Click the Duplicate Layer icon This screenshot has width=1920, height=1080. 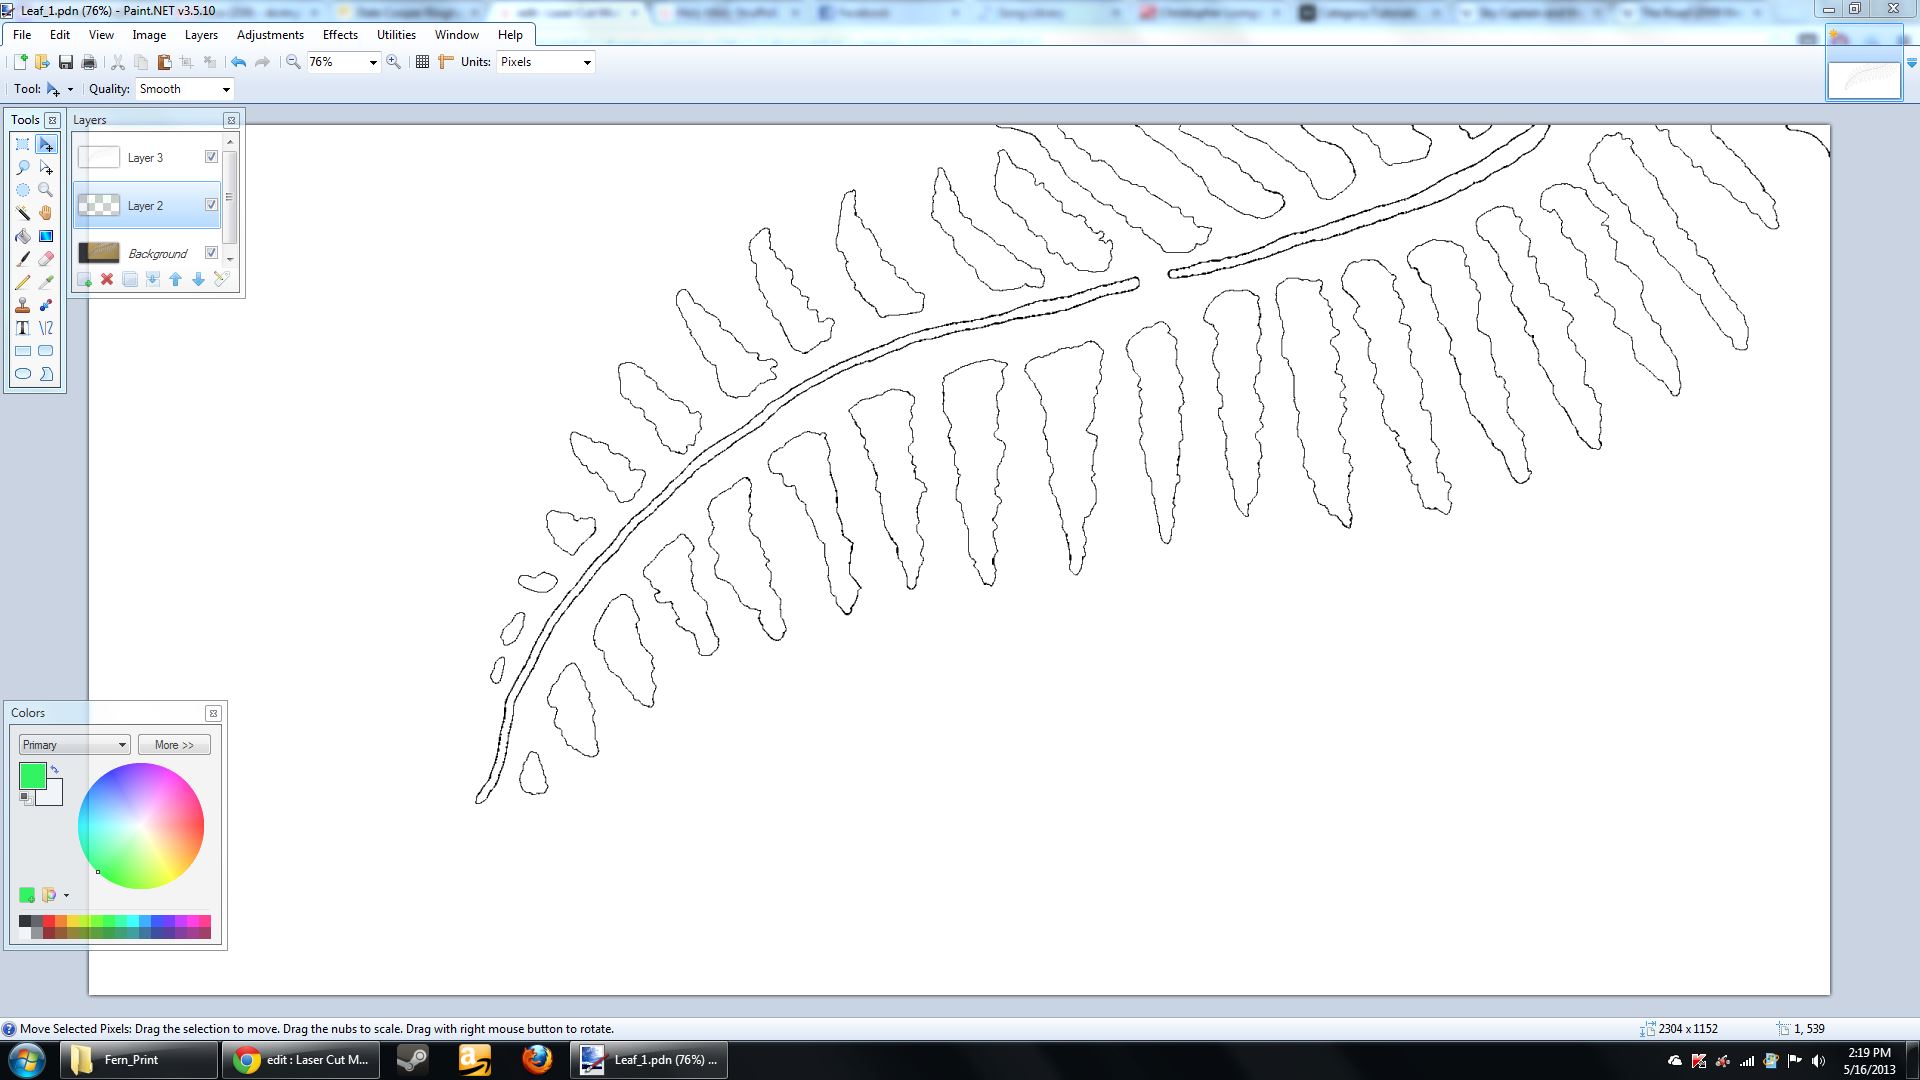click(x=130, y=280)
